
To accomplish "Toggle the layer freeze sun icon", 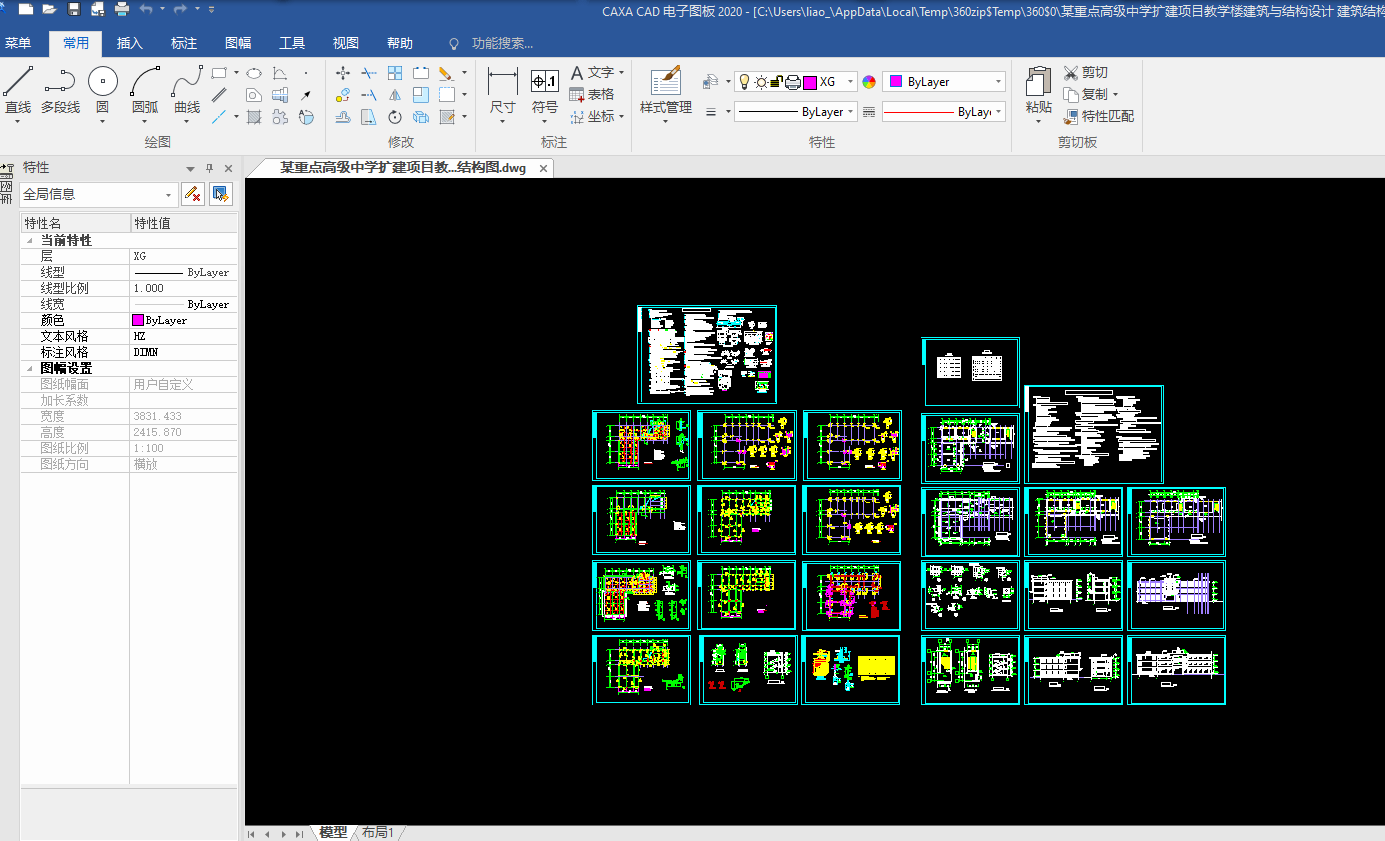I will point(761,82).
